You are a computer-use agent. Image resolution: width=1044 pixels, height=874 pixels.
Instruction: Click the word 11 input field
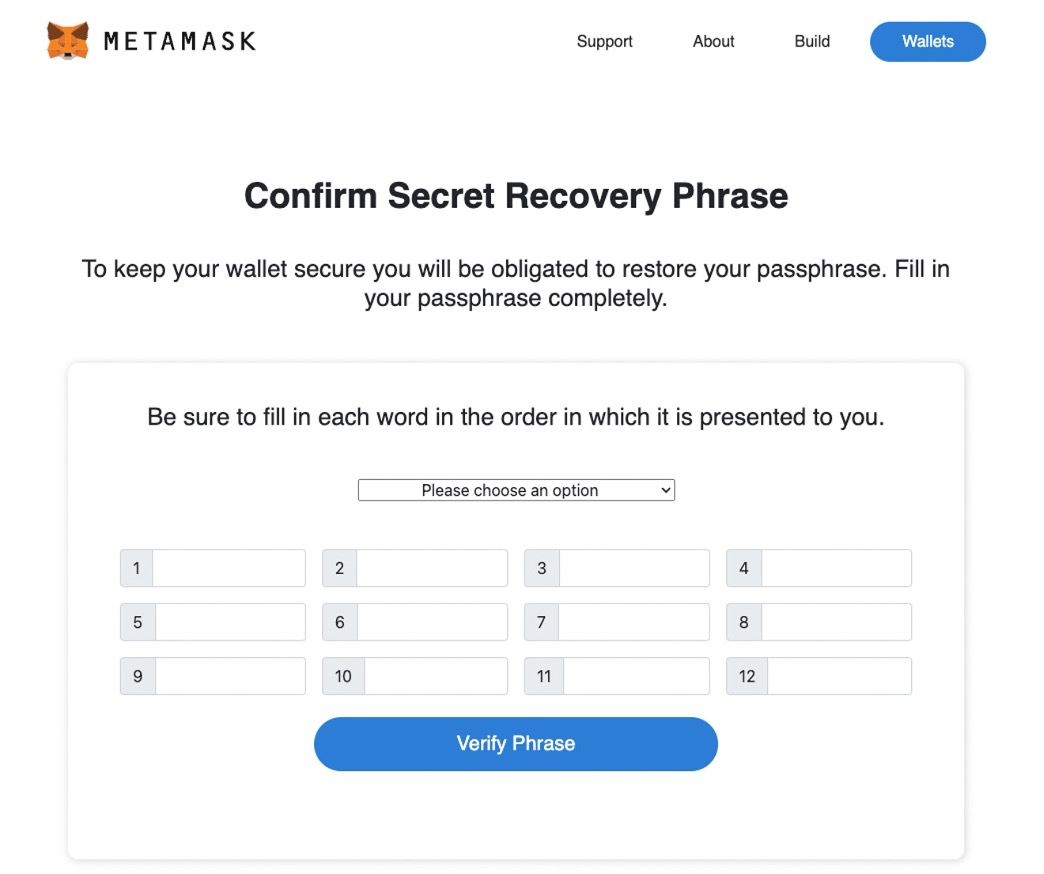pos(636,676)
